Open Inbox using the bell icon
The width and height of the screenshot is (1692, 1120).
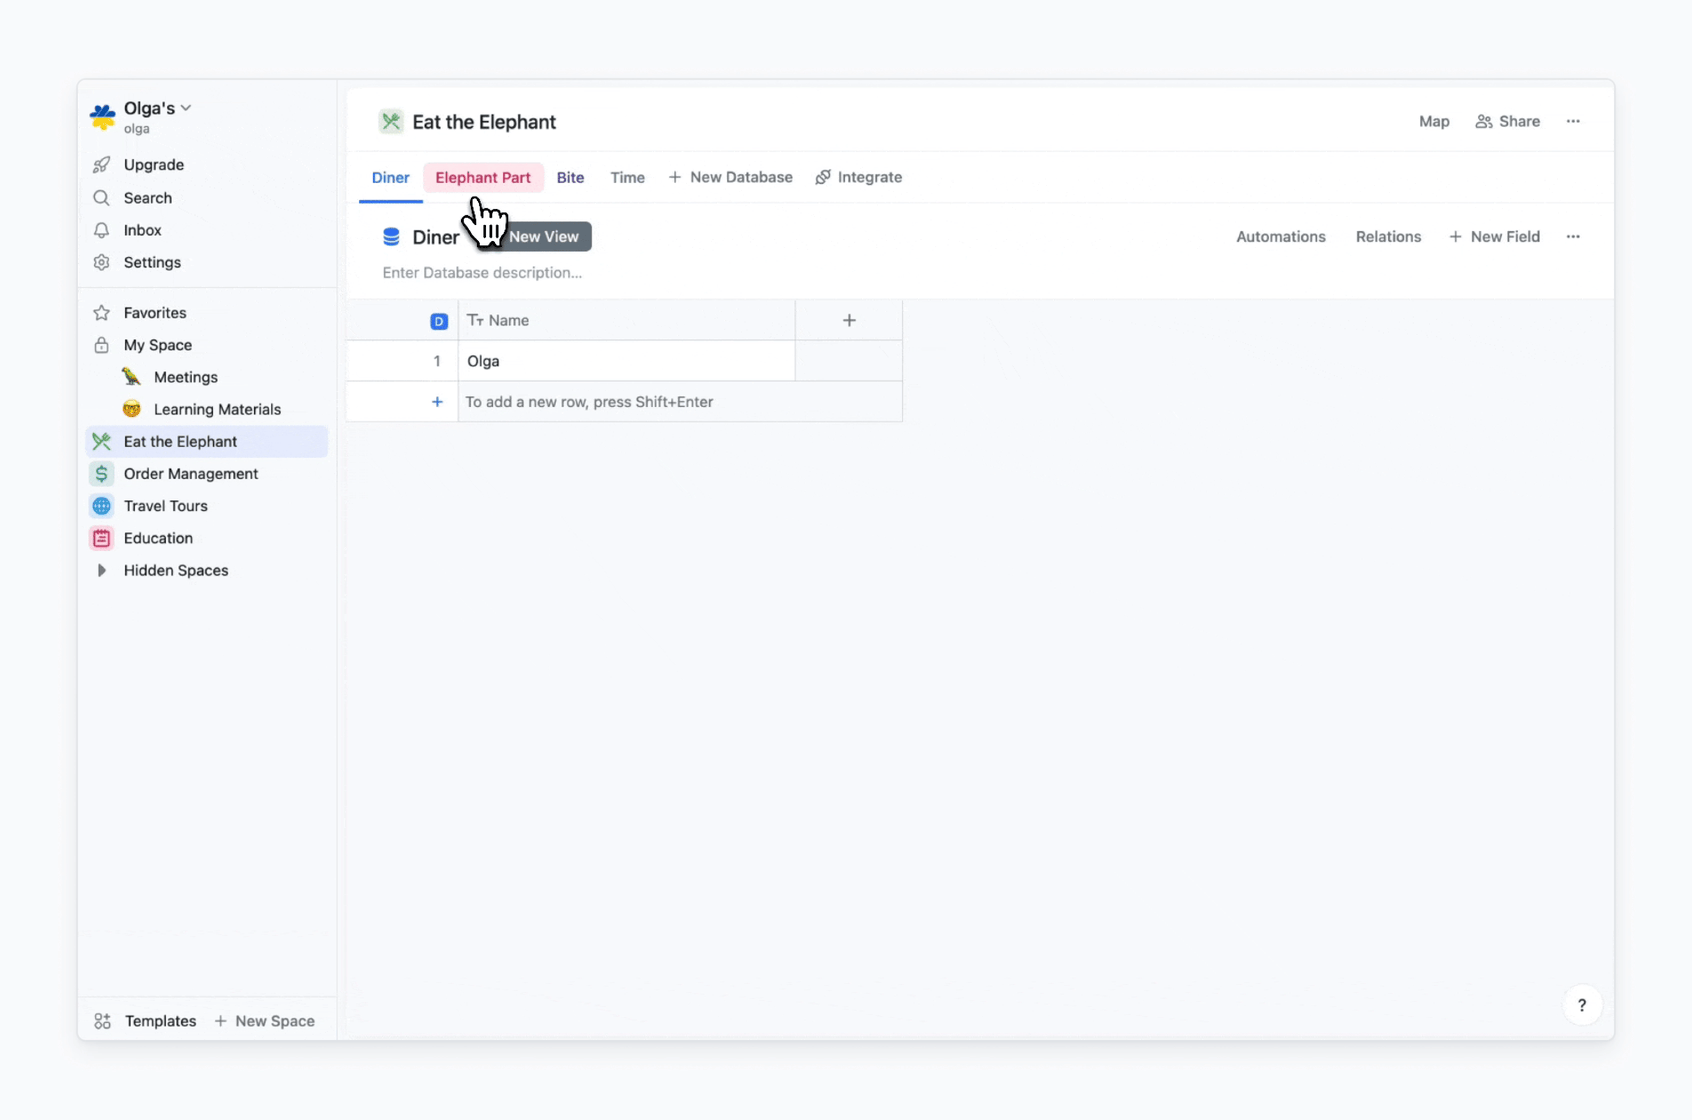pyautogui.click(x=101, y=230)
